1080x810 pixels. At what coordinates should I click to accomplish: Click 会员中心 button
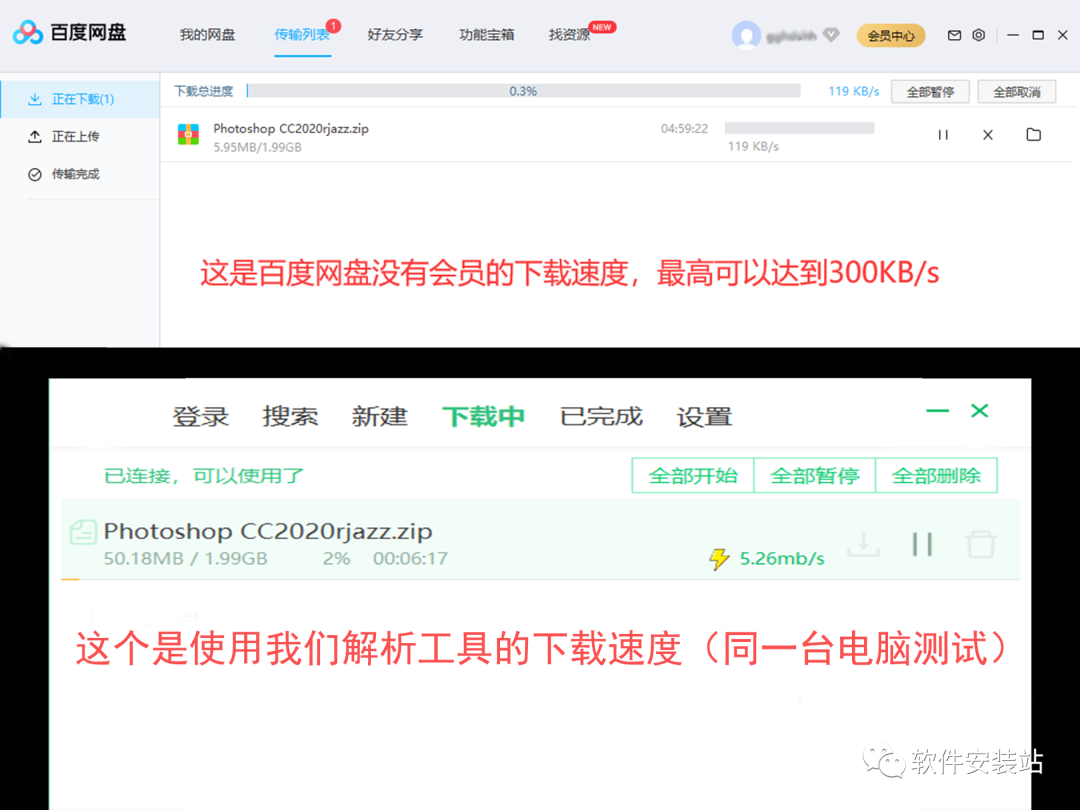[891, 35]
